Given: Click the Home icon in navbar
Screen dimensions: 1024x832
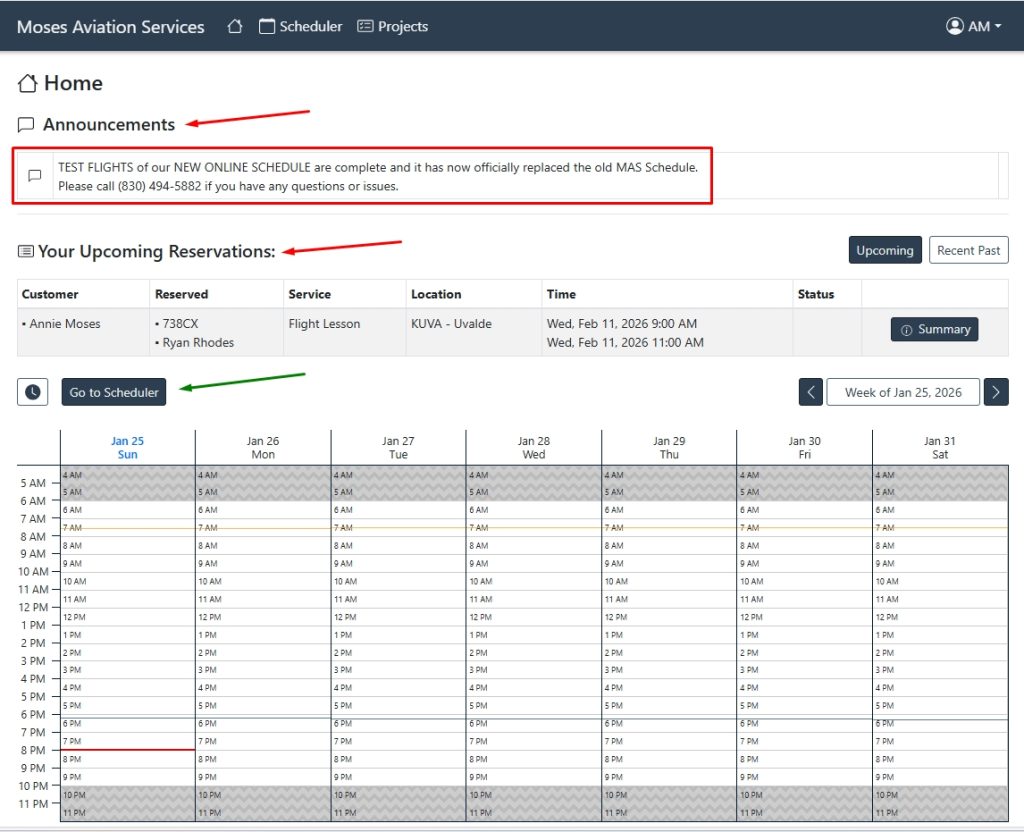Looking at the screenshot, I should pyautogui.click(x=235, y=27).
